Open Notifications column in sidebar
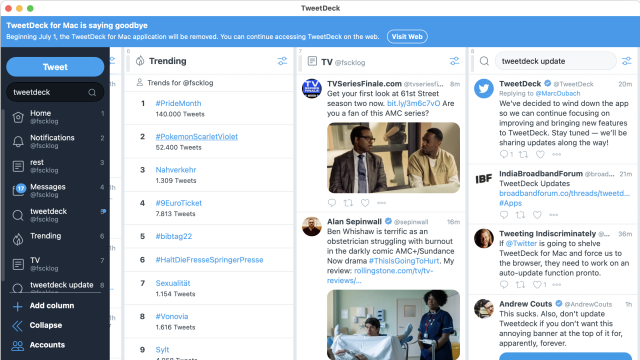The image size is (640, 360). [x=55, y=141]
